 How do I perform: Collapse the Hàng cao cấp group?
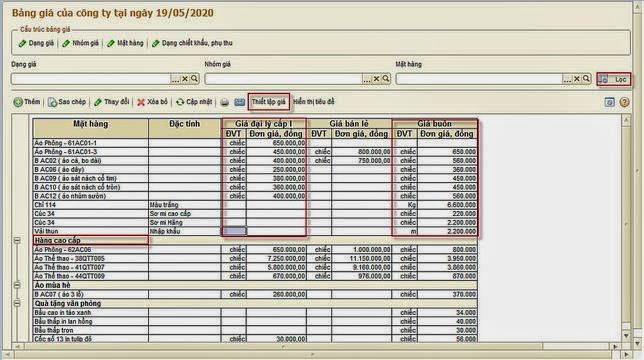[17, 241]
